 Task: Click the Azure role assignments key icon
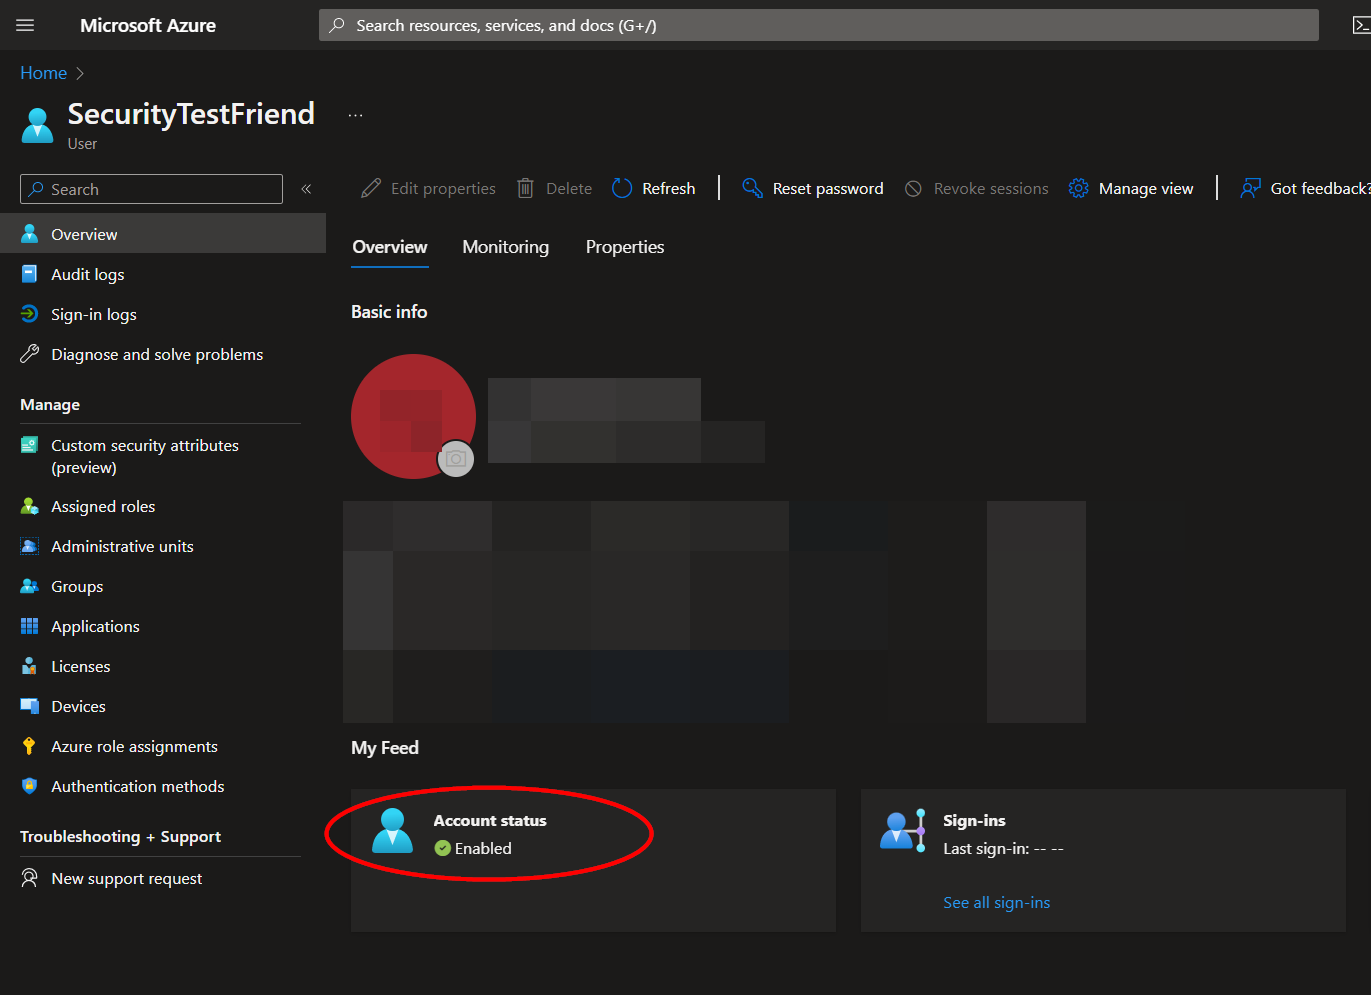pos(29,746)
